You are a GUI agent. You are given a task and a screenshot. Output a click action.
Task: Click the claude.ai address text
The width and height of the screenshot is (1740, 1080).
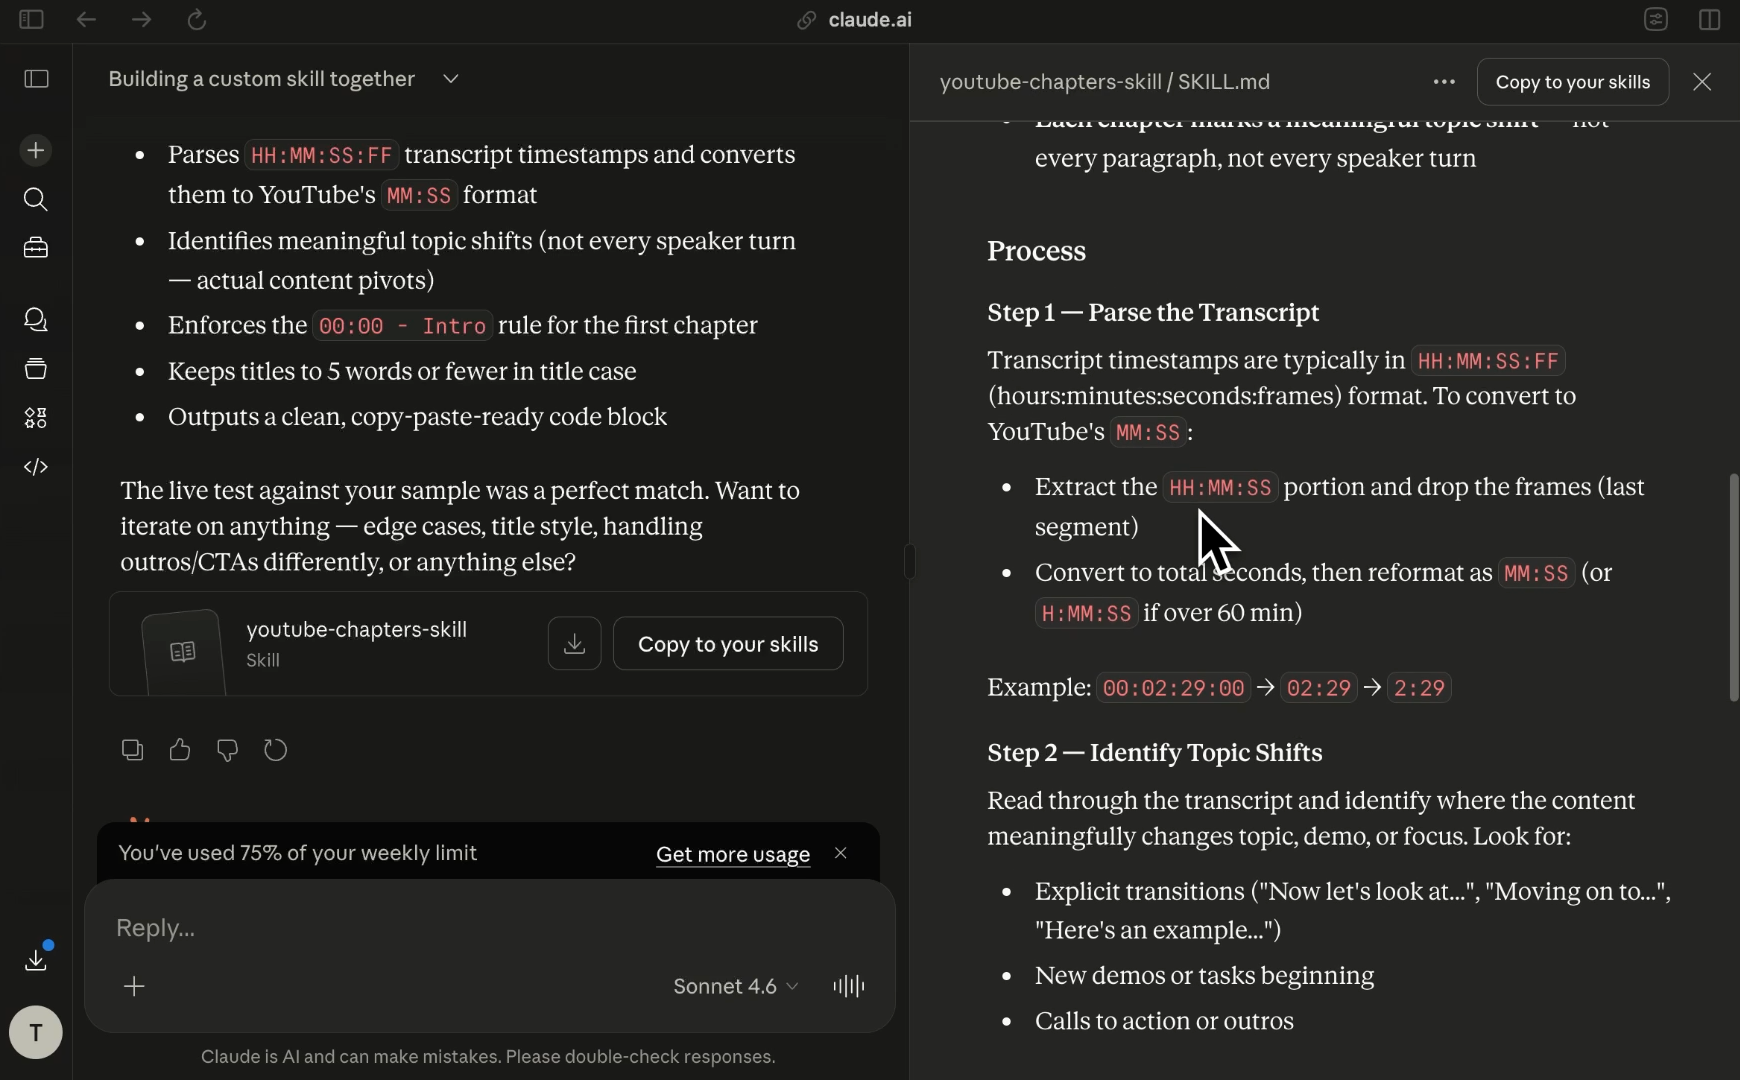pos(870,20)
